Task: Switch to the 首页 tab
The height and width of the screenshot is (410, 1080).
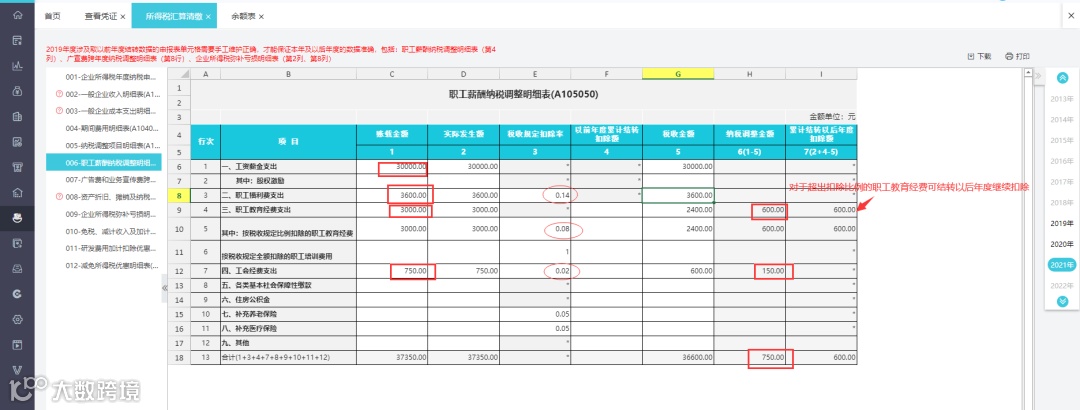Action: click(x=52, y=16)
